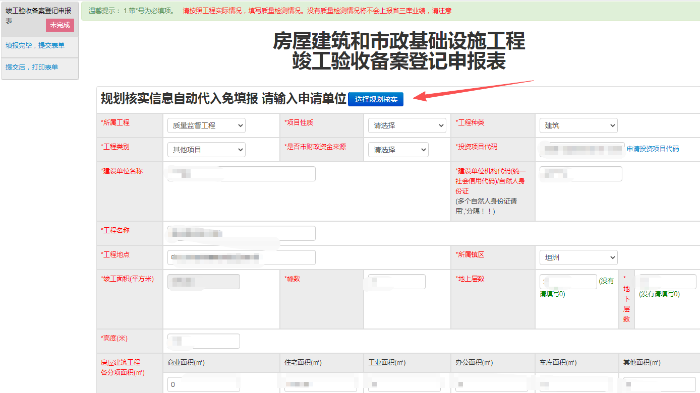Click the heading 规划核实信息自动代入免填报
Screen dimensions: 700x393
179,99
